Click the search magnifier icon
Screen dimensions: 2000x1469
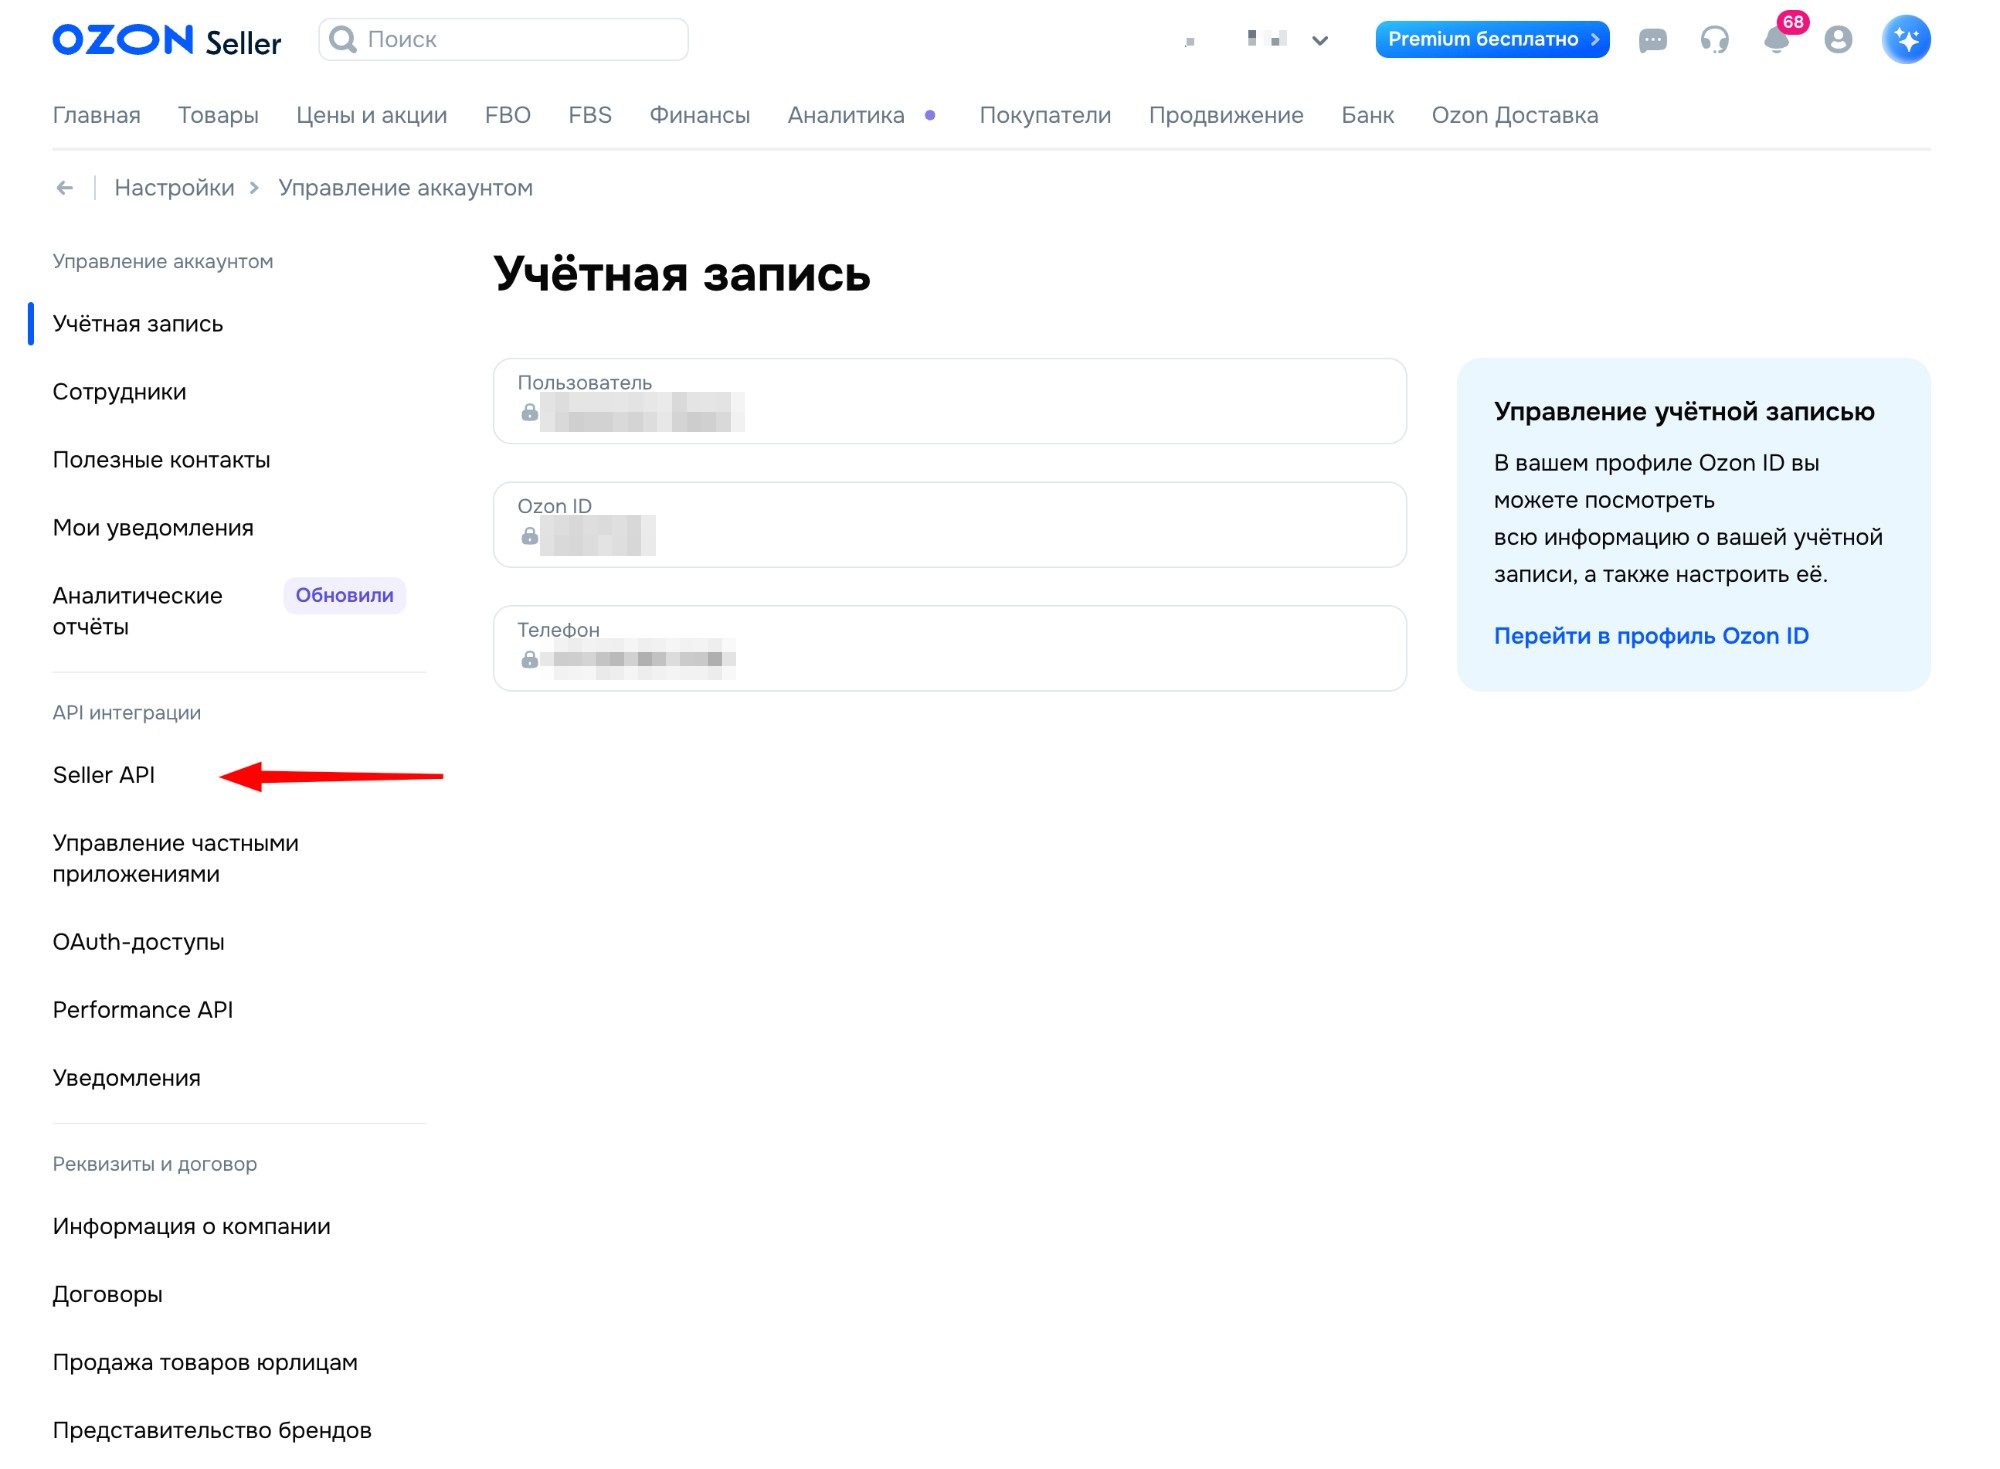343,40
